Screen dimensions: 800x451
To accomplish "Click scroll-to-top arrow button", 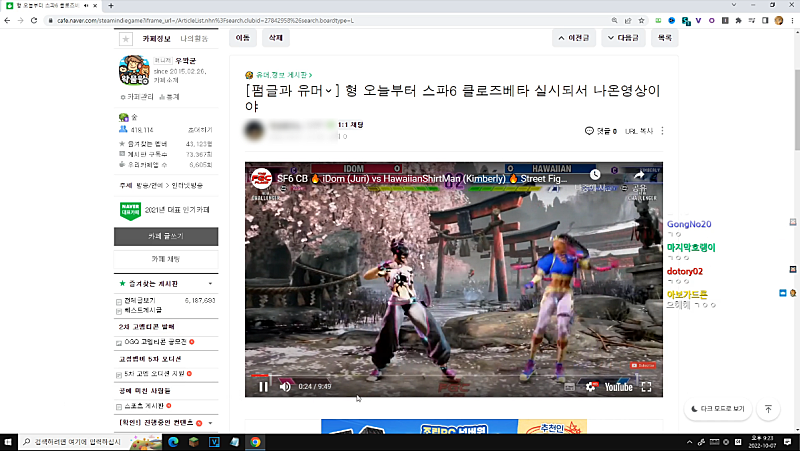I will 768,409.
